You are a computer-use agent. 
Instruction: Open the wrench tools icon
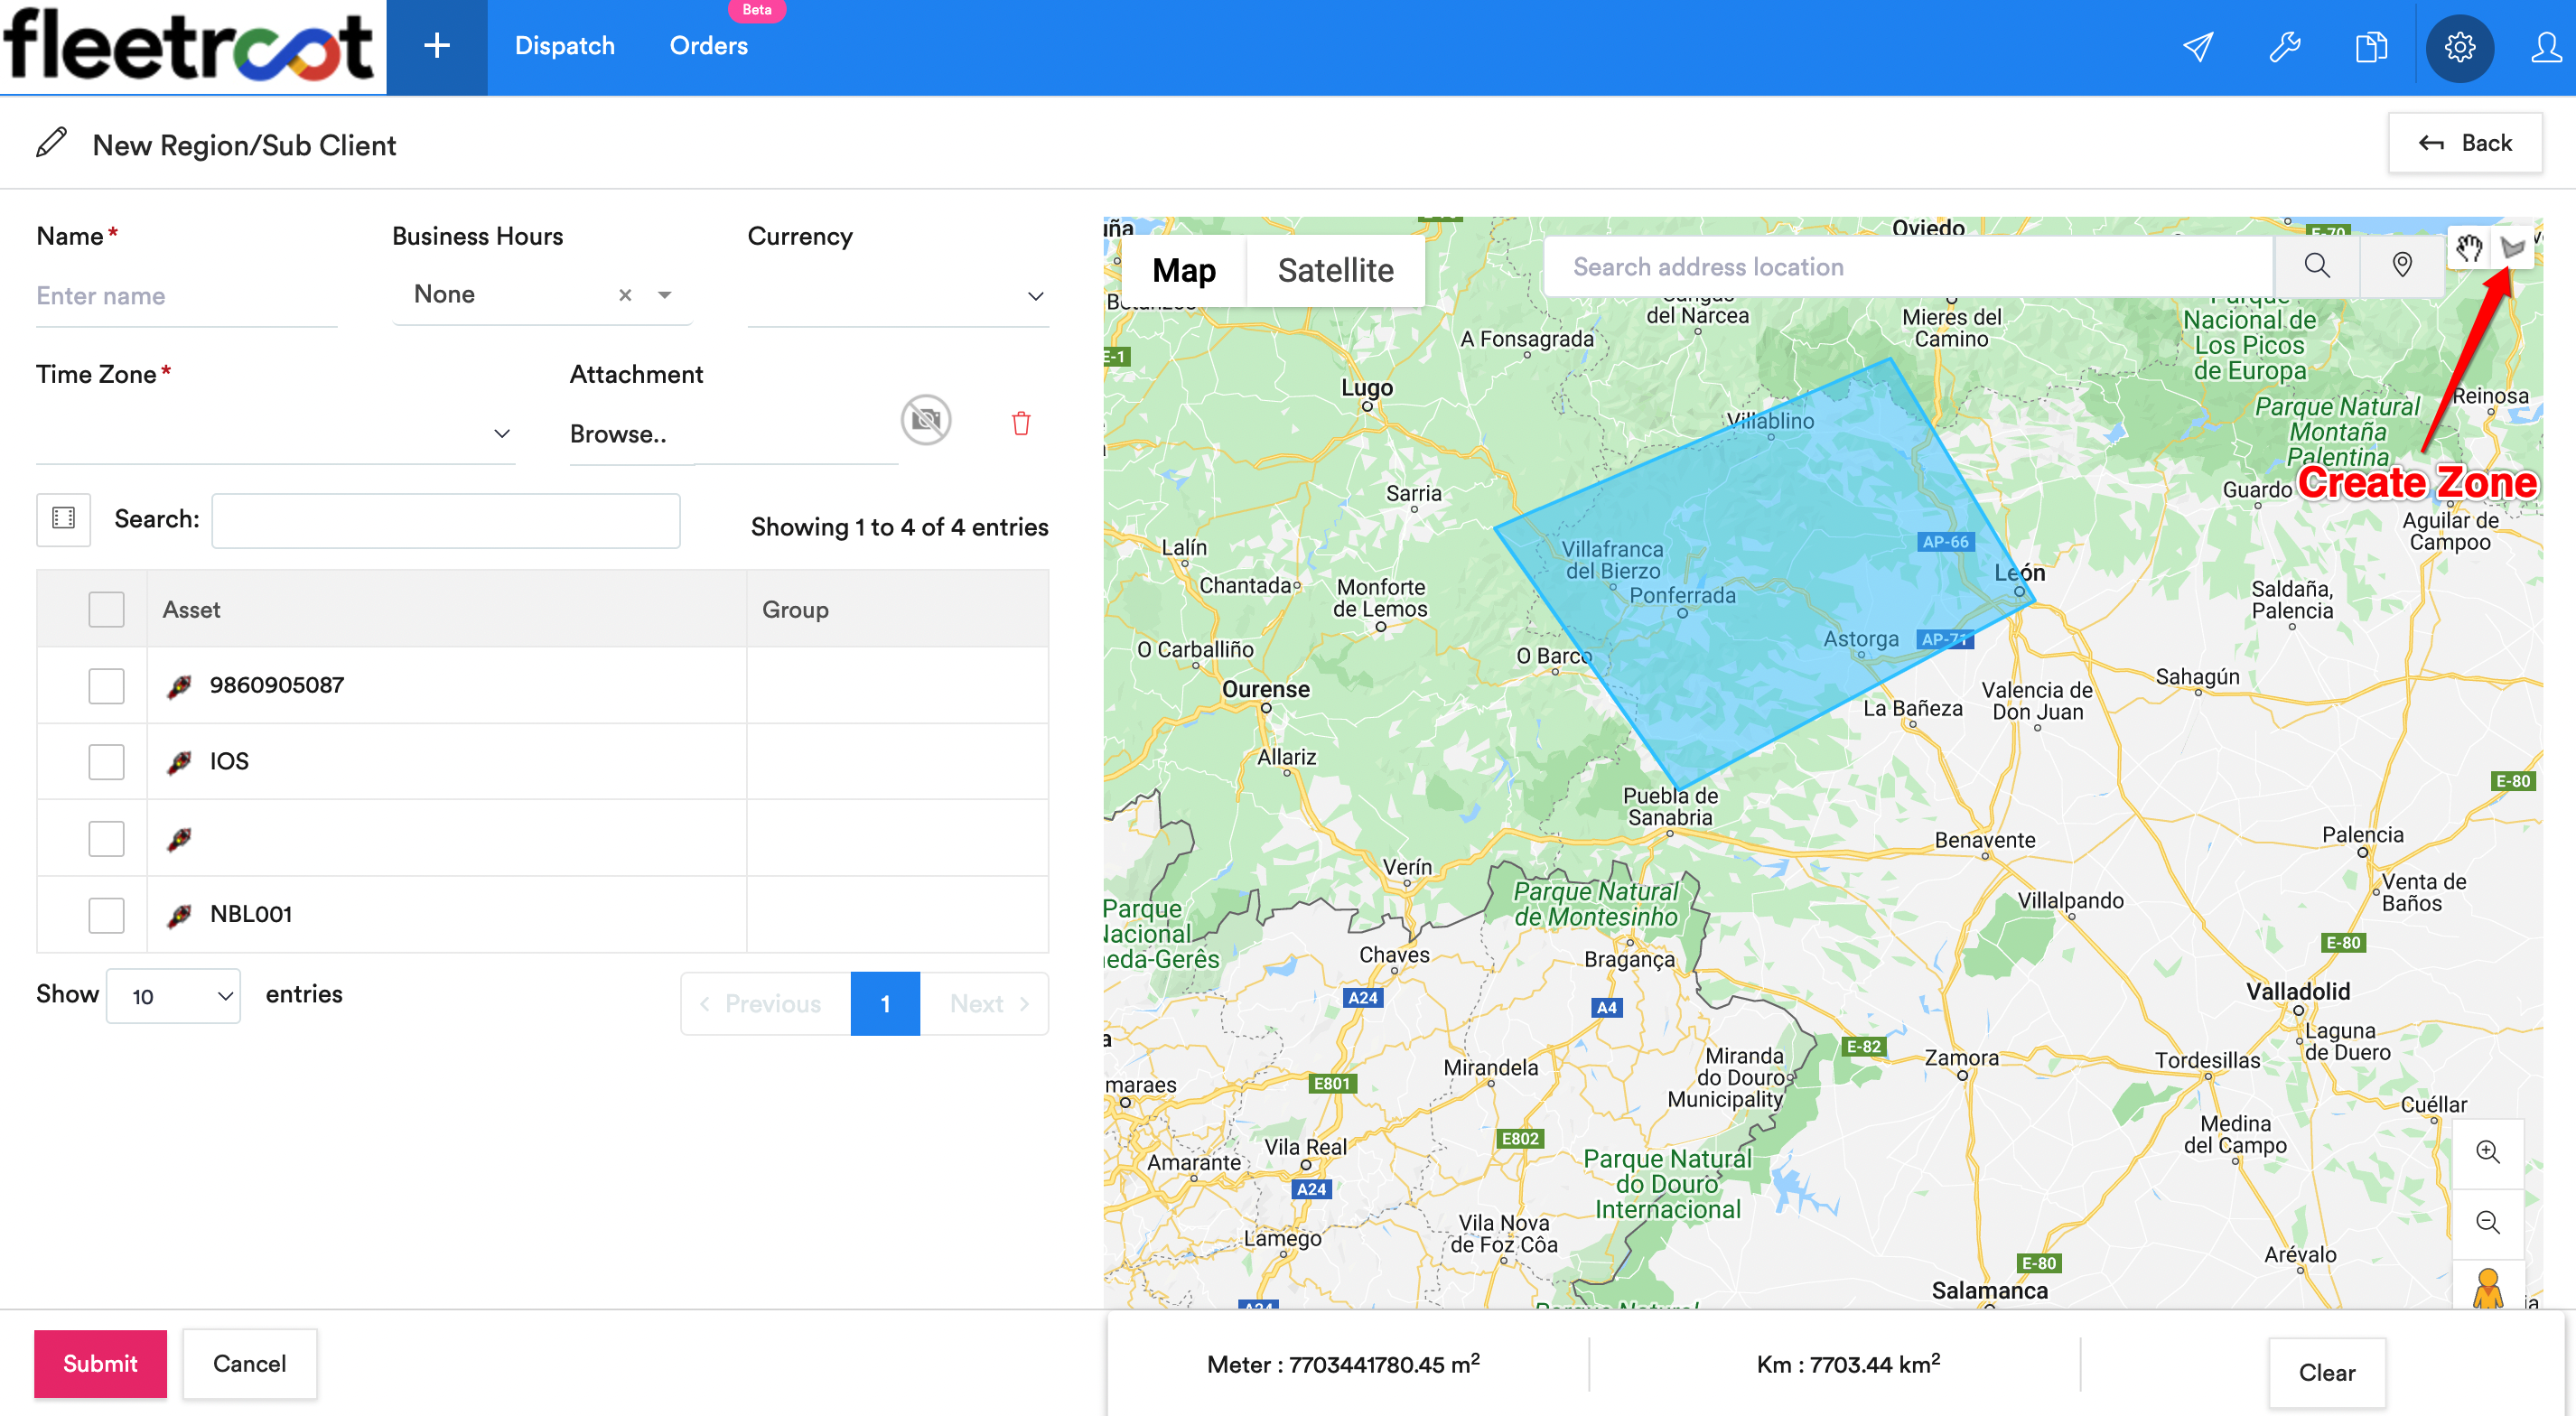[x=2285, y=47]
